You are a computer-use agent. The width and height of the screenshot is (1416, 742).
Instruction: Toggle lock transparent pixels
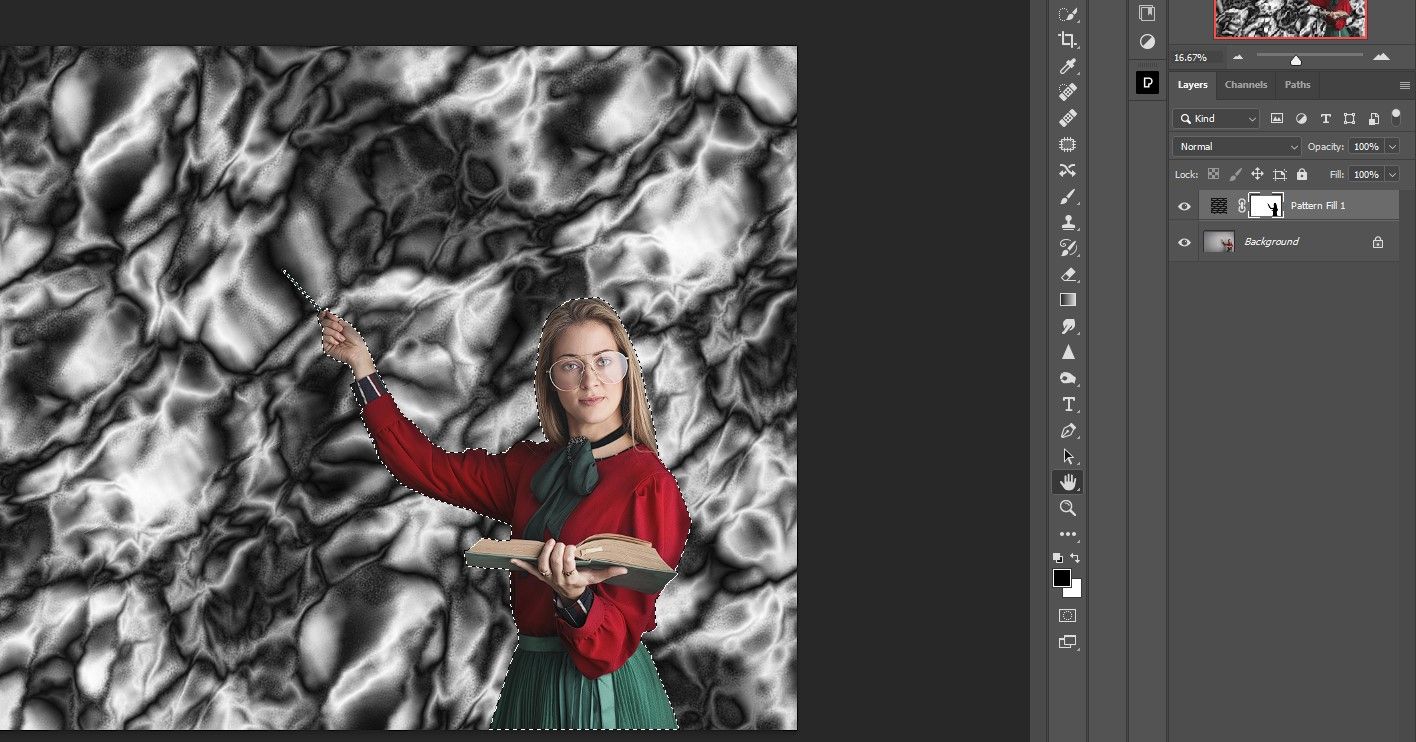point(1213,174)
